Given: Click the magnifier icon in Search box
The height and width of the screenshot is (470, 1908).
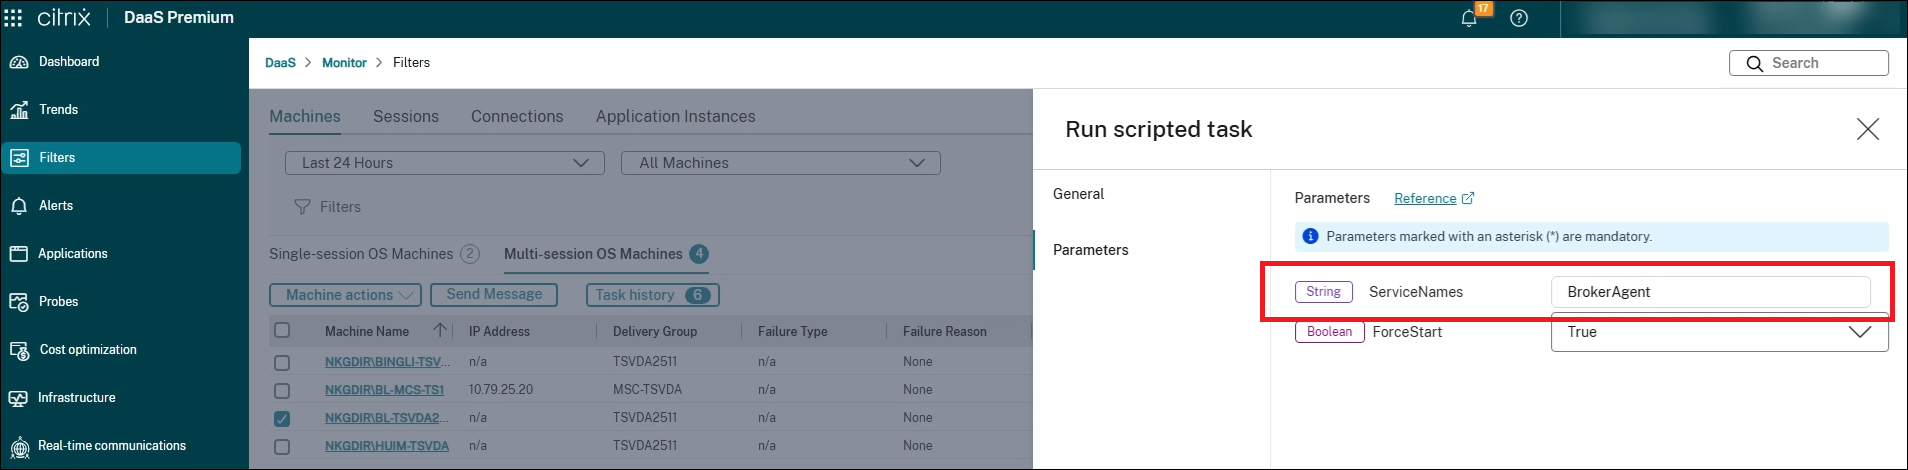Looking at the screenshot, I should [x=1755, y=63].
